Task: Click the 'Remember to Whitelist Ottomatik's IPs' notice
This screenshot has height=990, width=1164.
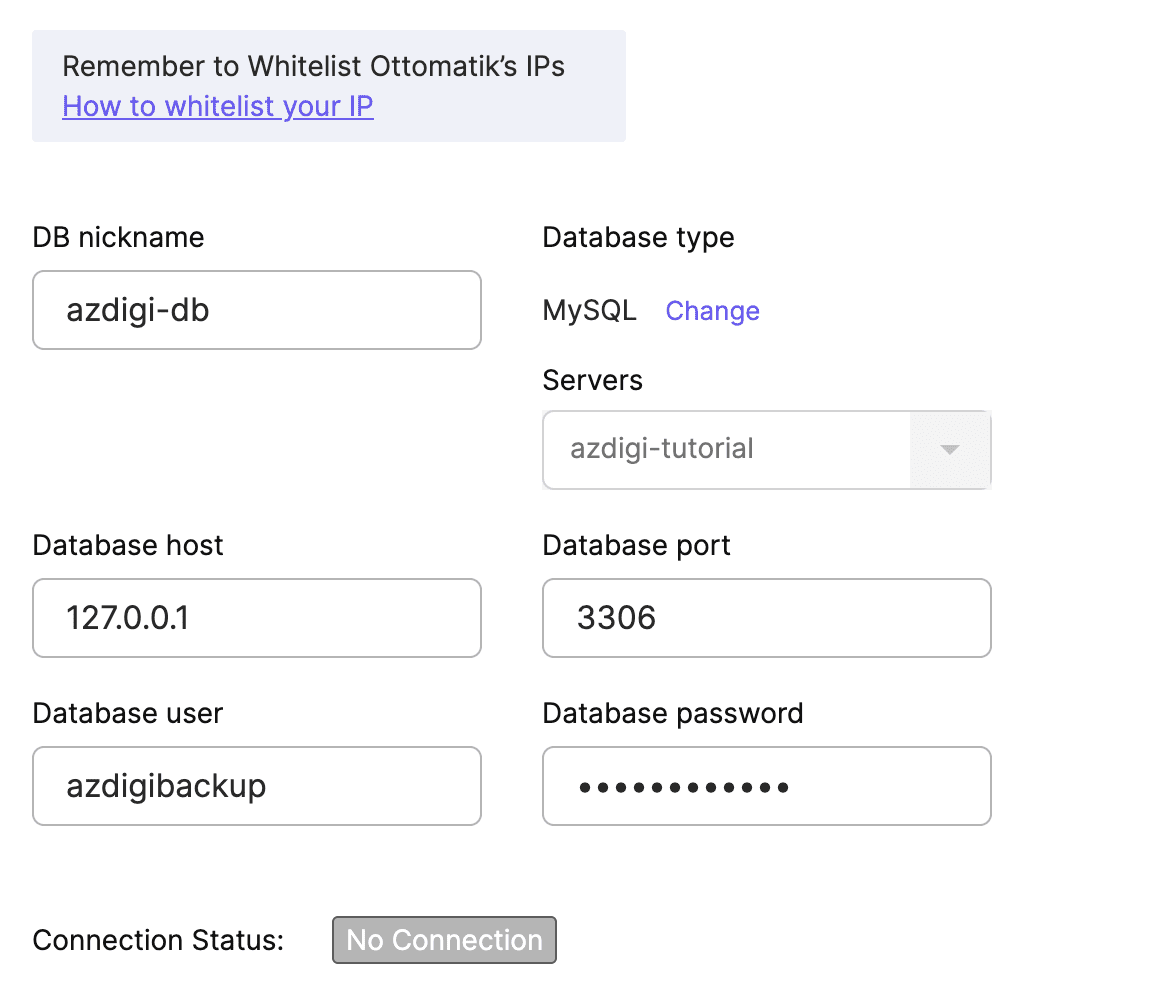Action: pos(313,67)
